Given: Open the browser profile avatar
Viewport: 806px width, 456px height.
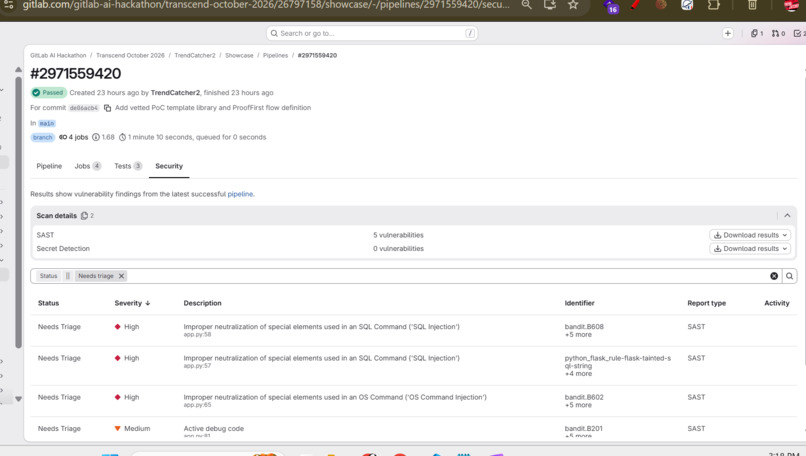Looking at the screenshot, I should click(792, 5).
